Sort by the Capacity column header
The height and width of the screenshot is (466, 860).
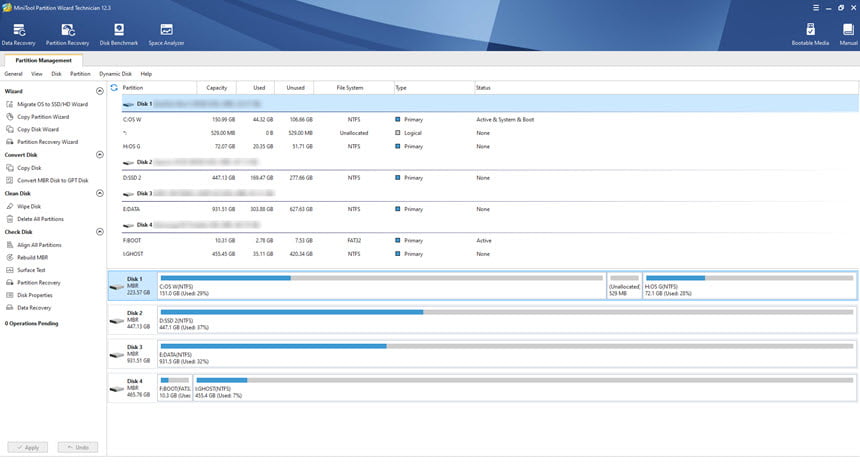click(217, 88)
